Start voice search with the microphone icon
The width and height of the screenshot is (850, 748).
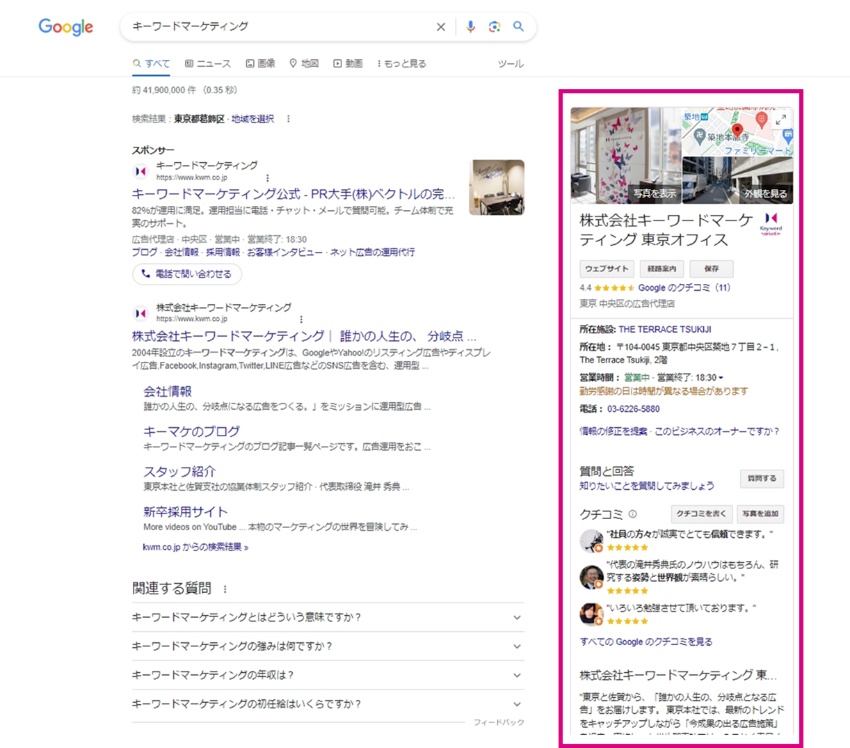pyautogui.click(x=470, y=27)
